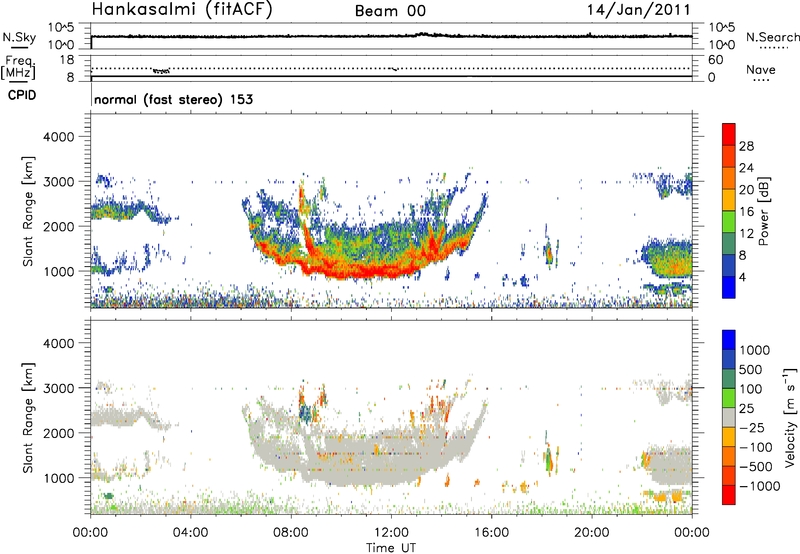Click the '10^0' tick next to N.Search

click(721, 45)
